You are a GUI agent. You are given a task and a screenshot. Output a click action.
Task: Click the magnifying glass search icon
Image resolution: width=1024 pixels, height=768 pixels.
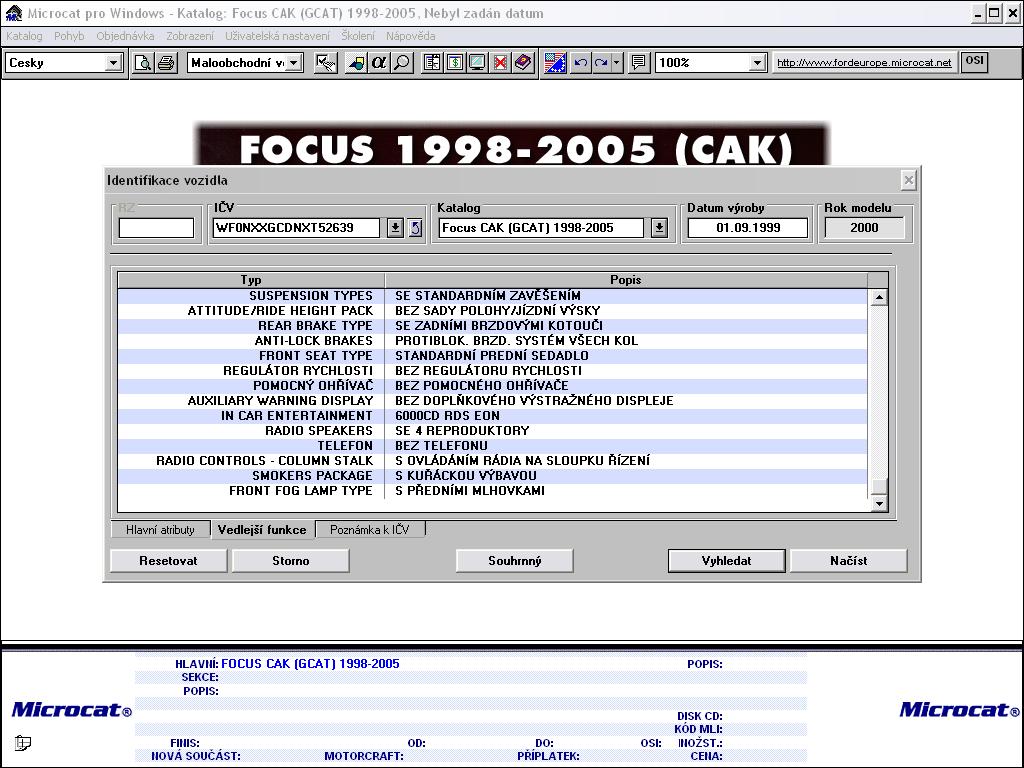click(x=401, y=63)
